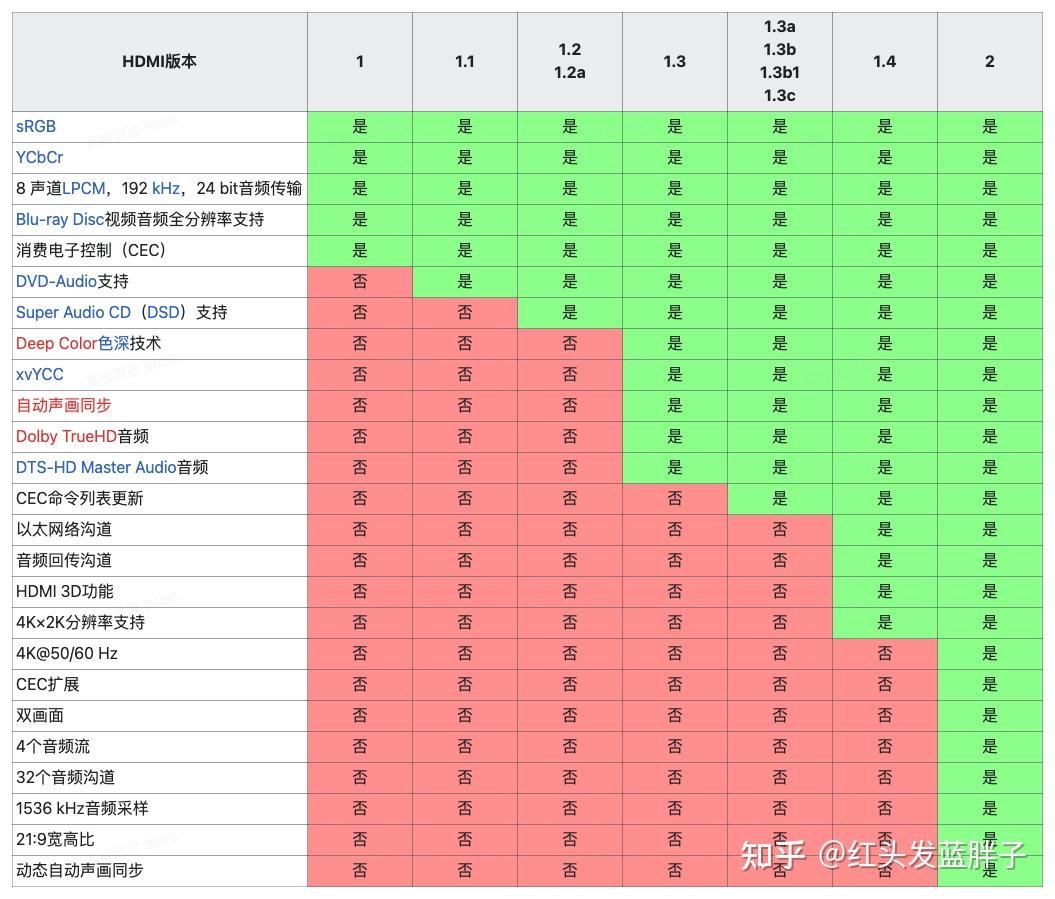Click 是 for DVD-Audio in version 1.1
The width and height of the screenshot is (1055, 899).
pos(465,281)
